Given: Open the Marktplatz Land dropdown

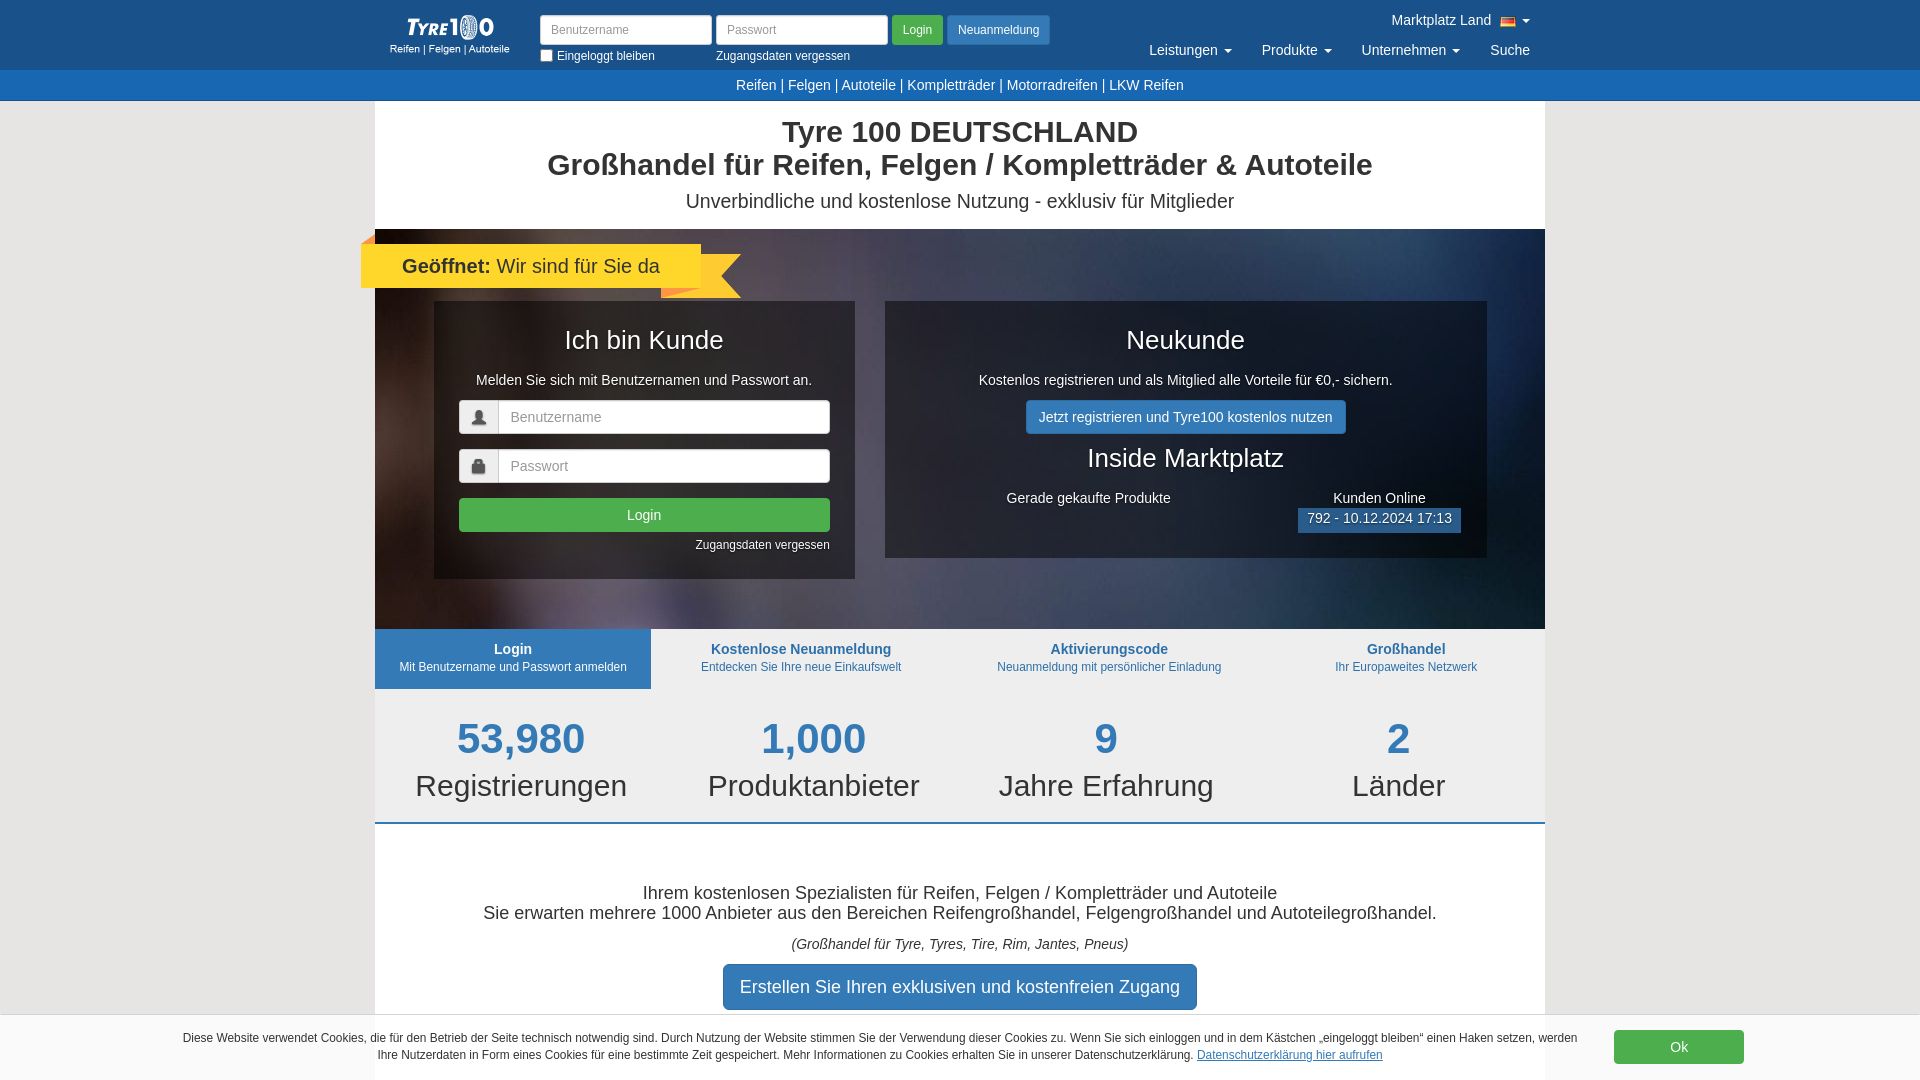Looking at the screenshot, I should coord(1460,20).
